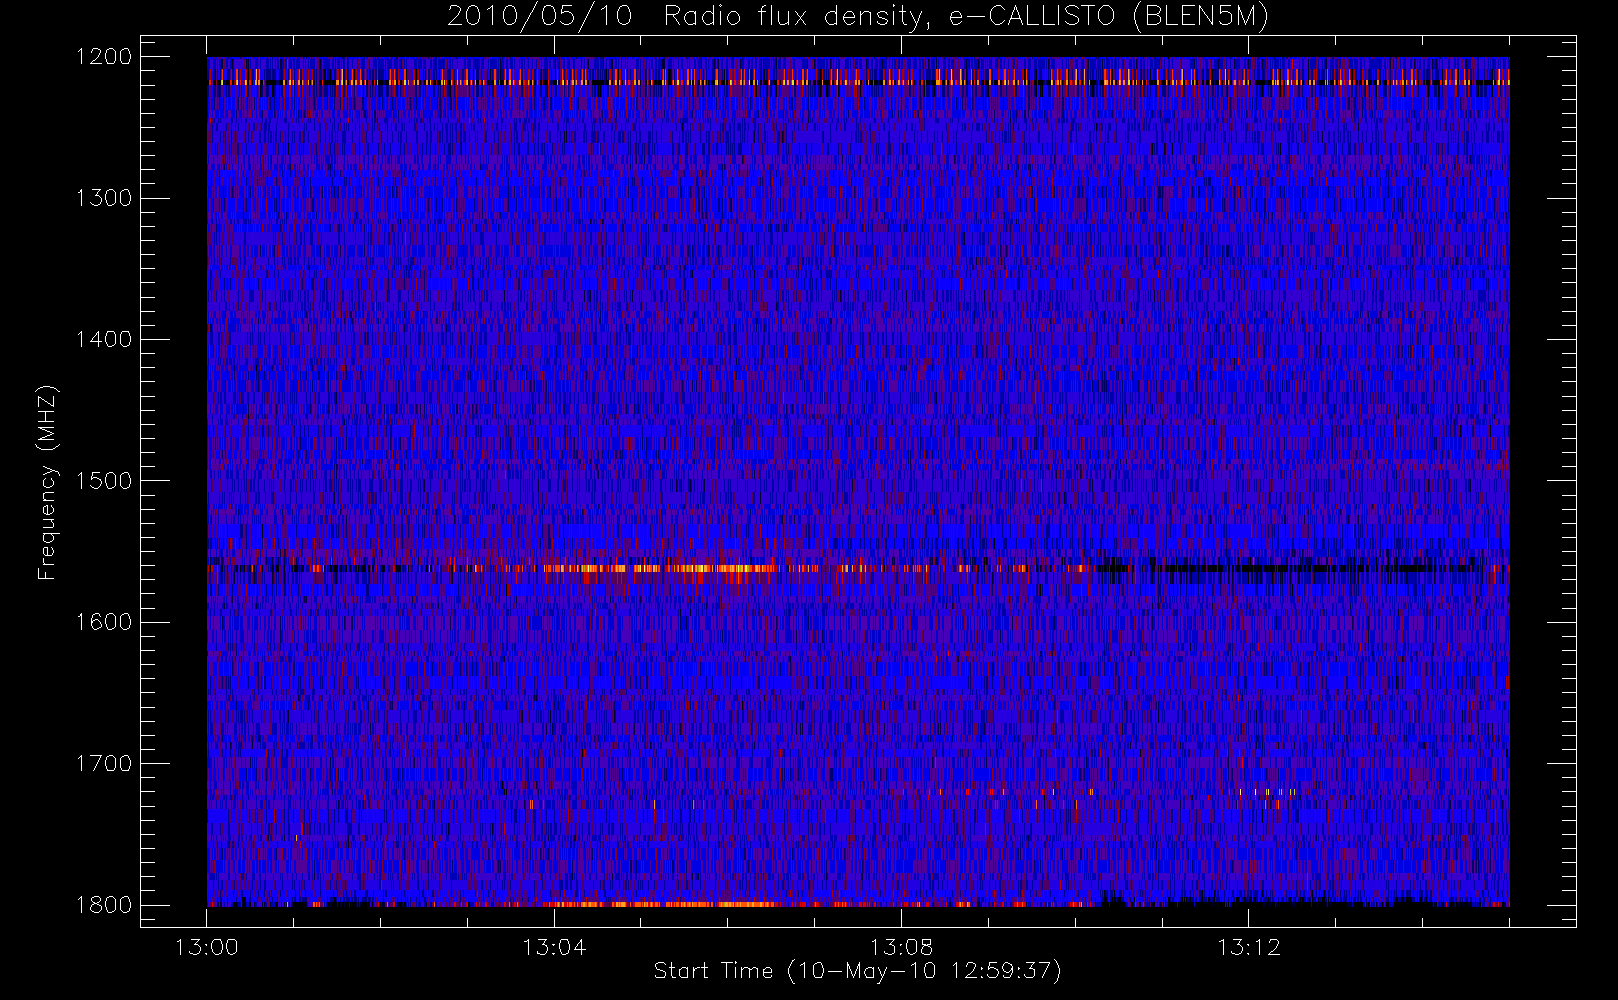The height and width of the screenshot is (1000, 1618).
Task: Click the 13:00 time tick label
Action: [207, 947]
